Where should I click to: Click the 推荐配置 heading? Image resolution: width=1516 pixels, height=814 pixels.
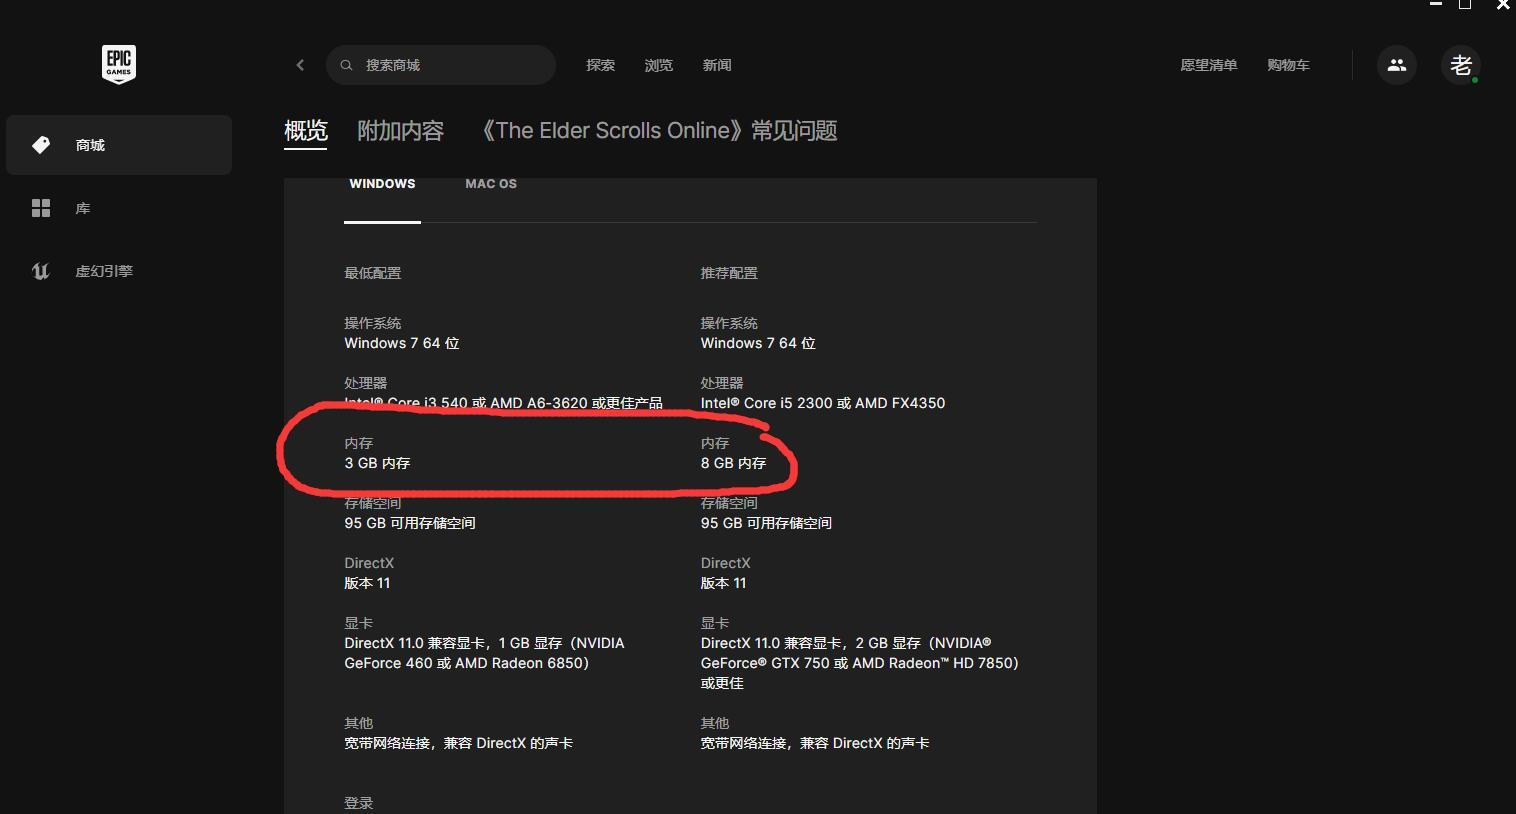[729, 273]
